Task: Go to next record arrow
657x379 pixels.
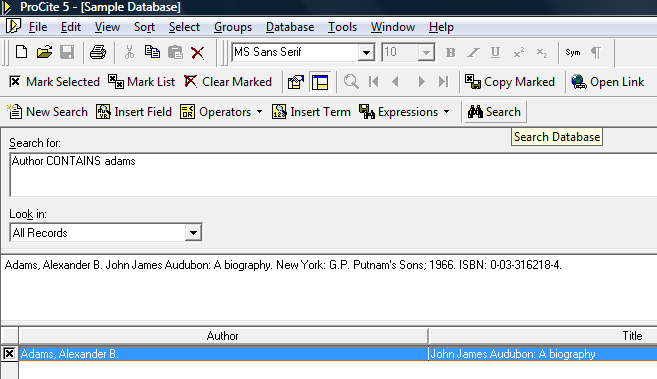Action: pos(422,81)
